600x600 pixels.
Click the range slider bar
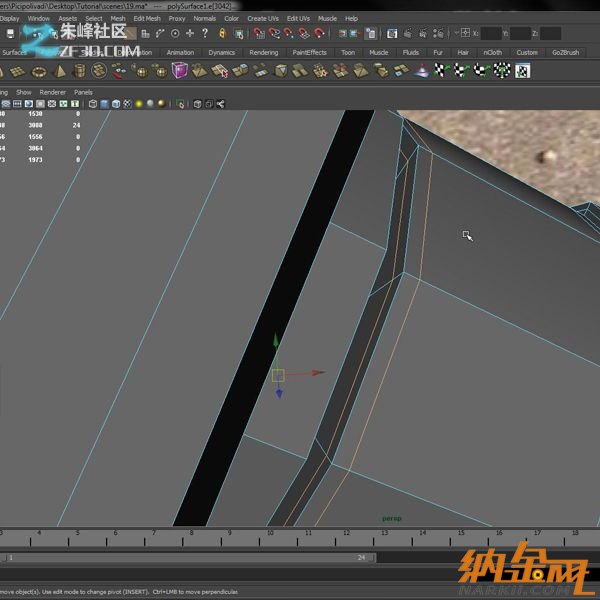(186, 558)
